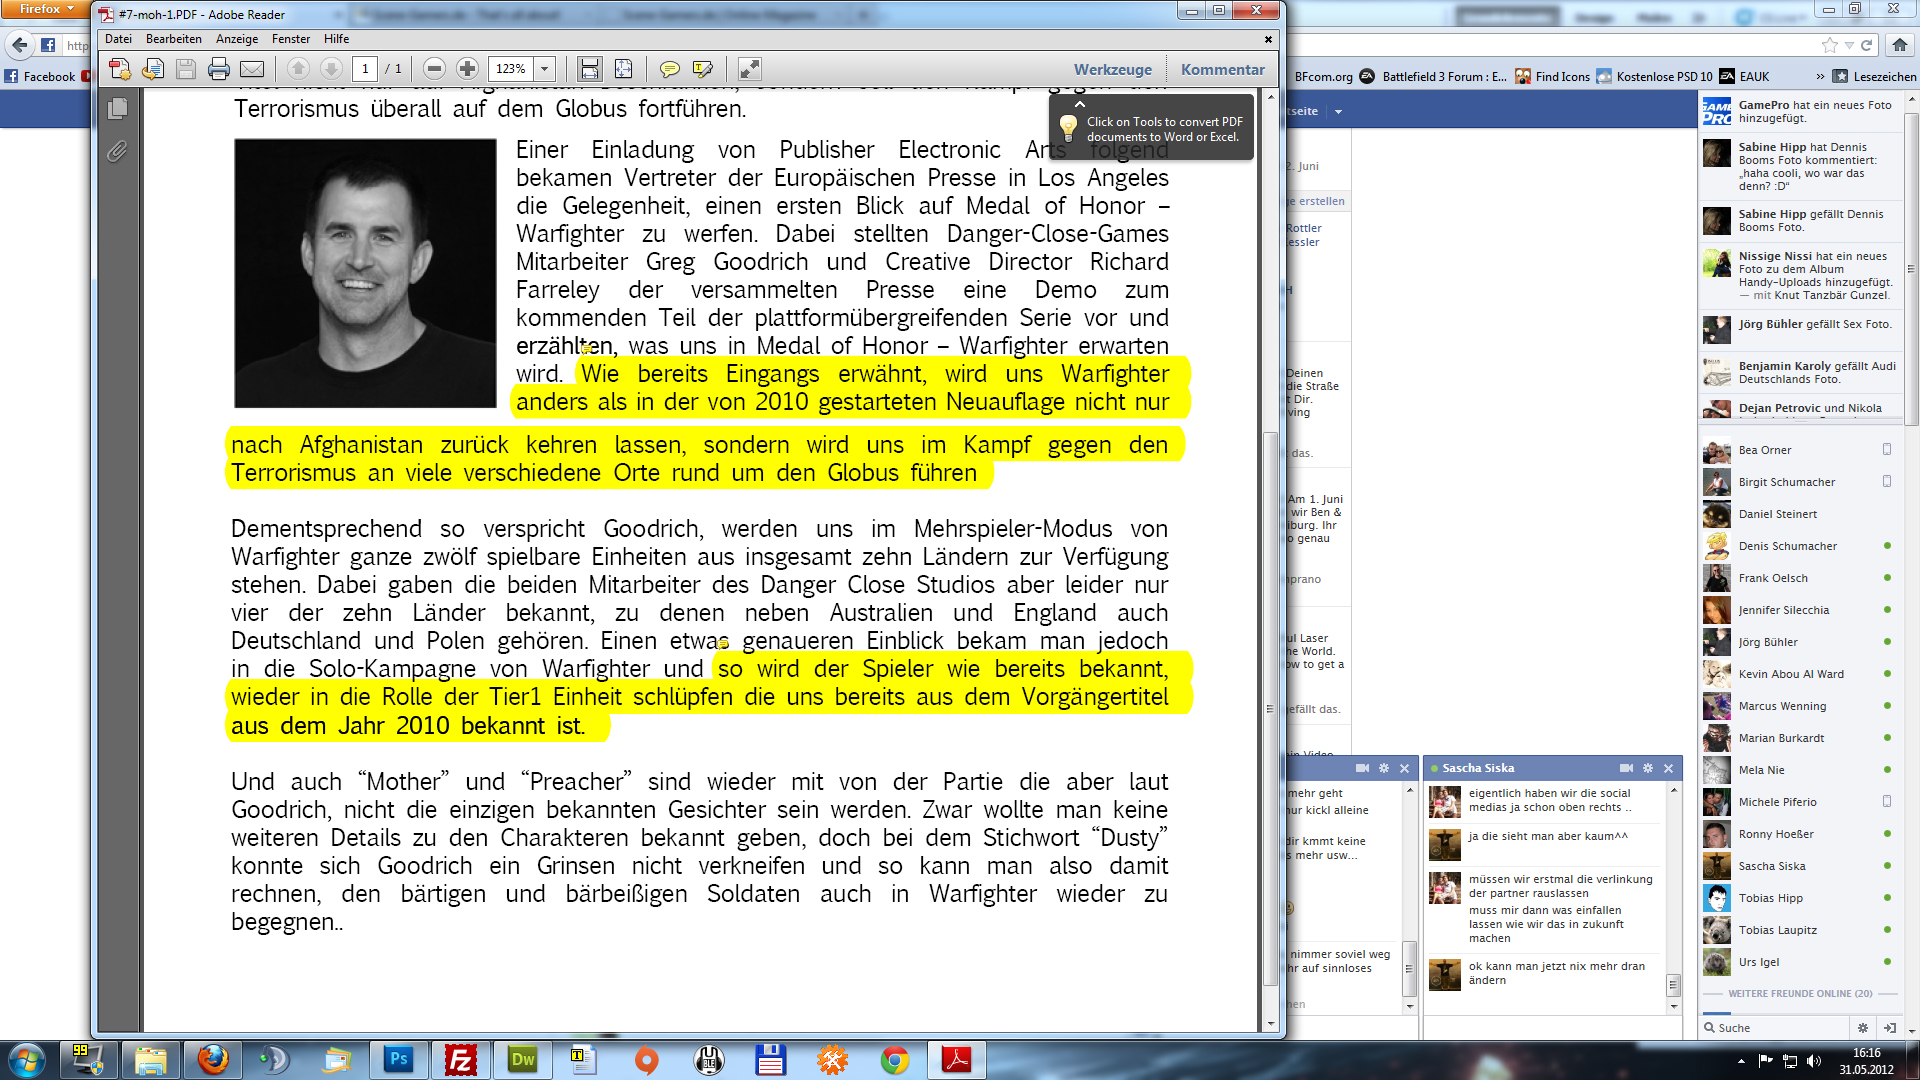
Task: Toggle fit width scrolling mode
Action: pos(590,69)
